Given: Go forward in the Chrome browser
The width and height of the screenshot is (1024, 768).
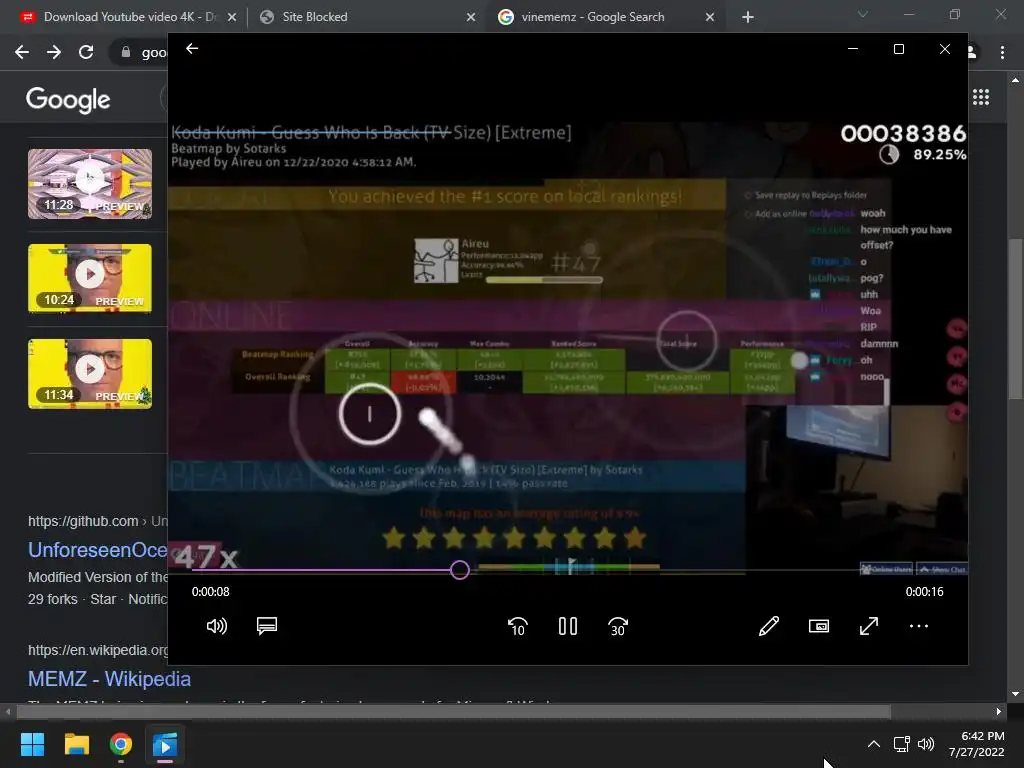Looking at the screenshot, I should pos(54,52).
